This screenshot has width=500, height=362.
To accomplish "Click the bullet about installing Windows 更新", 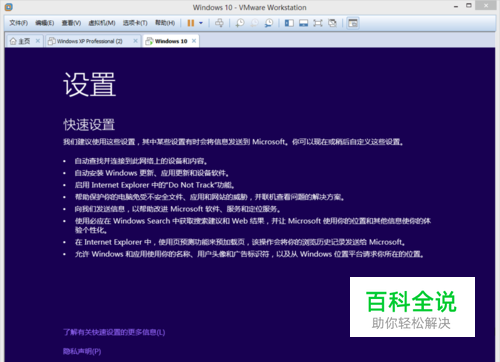I will click(x=152, y=173).
